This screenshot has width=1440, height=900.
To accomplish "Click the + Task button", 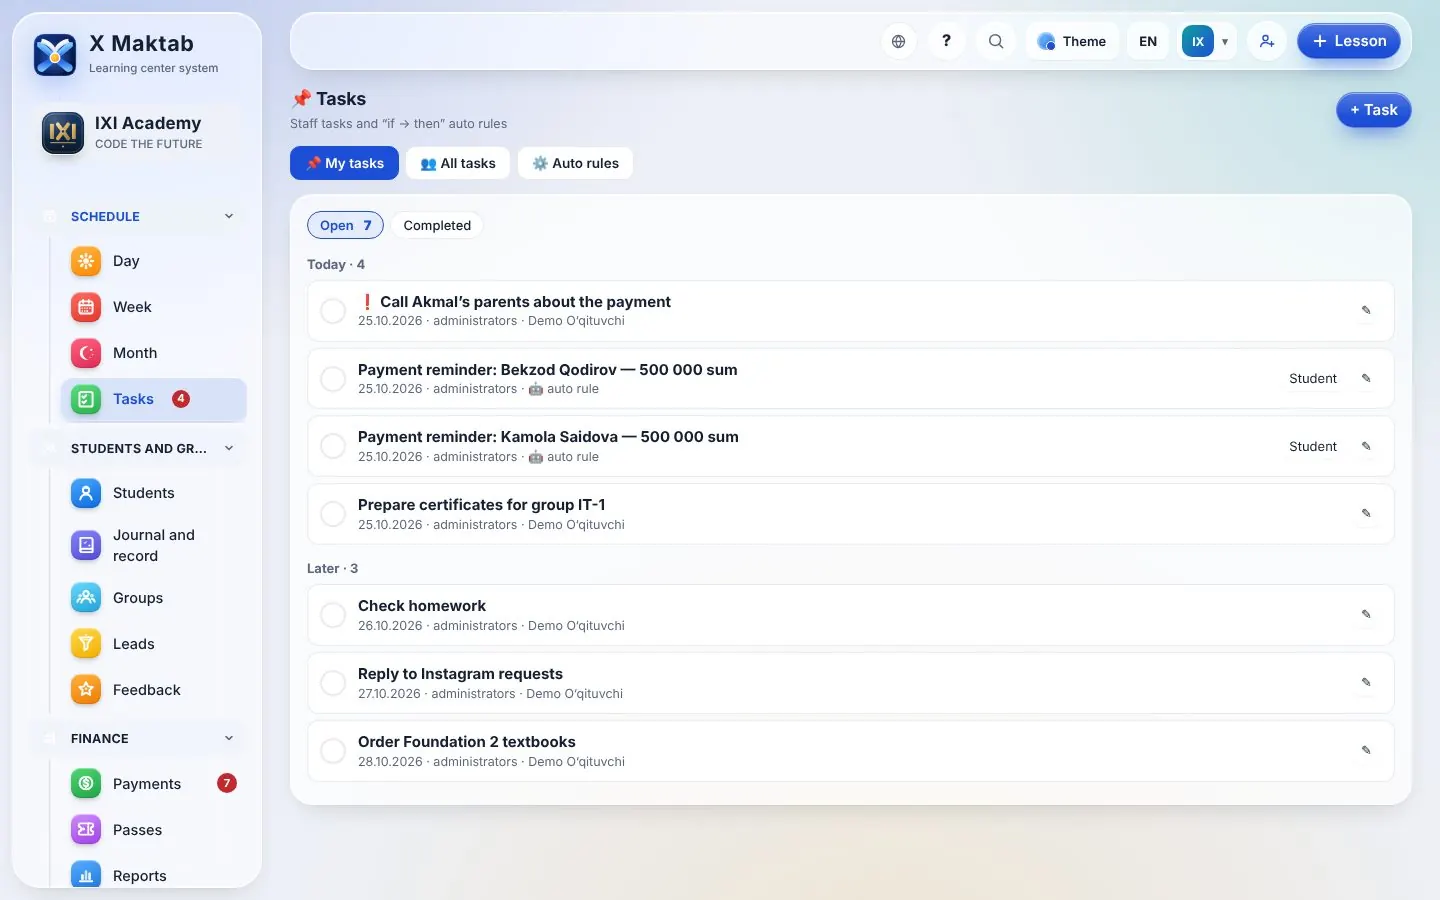I will [1374, 110].
